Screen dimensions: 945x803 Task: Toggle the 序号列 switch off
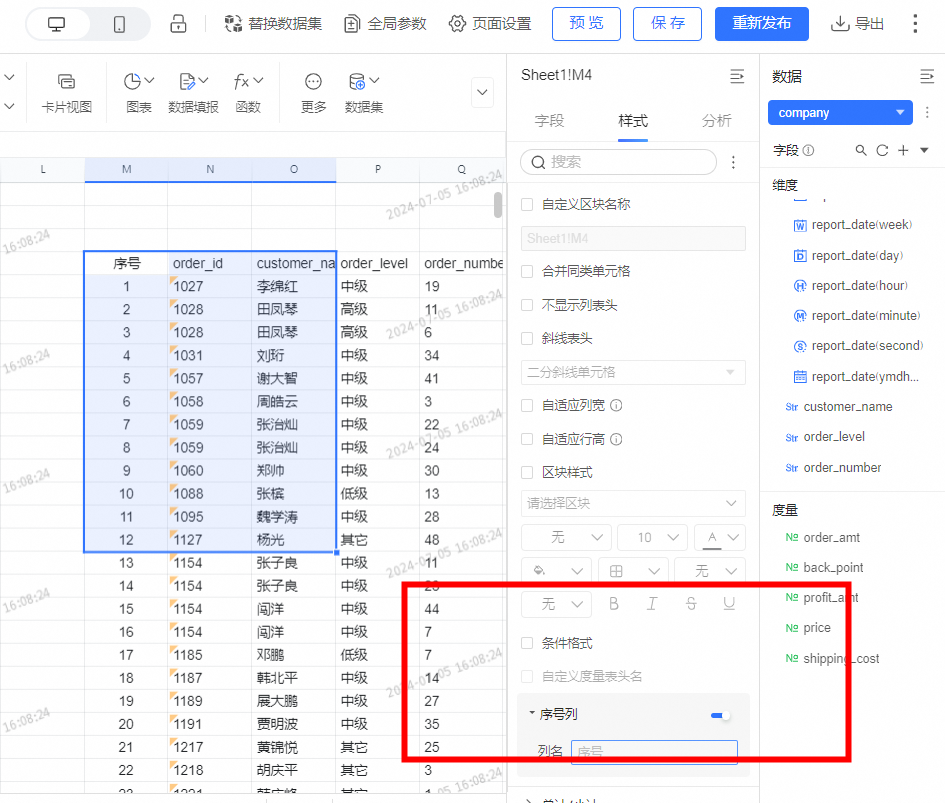click(720, 715)
